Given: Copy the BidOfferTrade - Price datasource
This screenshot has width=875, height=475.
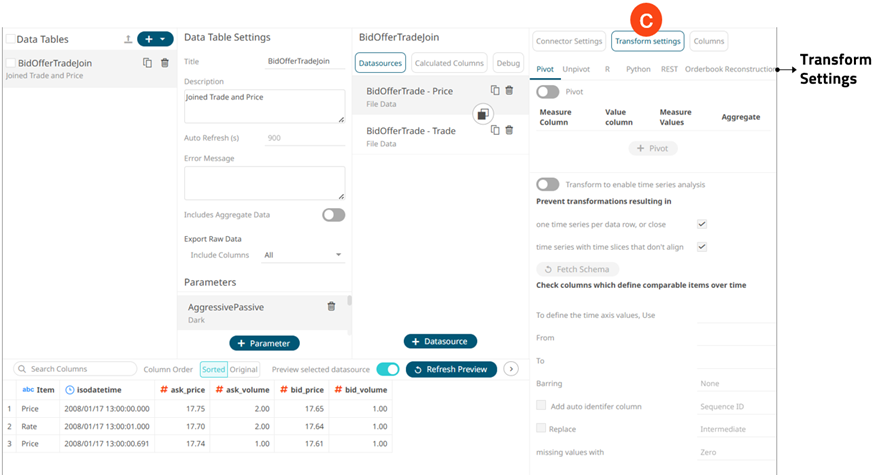Looking at the screenshot, I should click(x=495, y=90).
